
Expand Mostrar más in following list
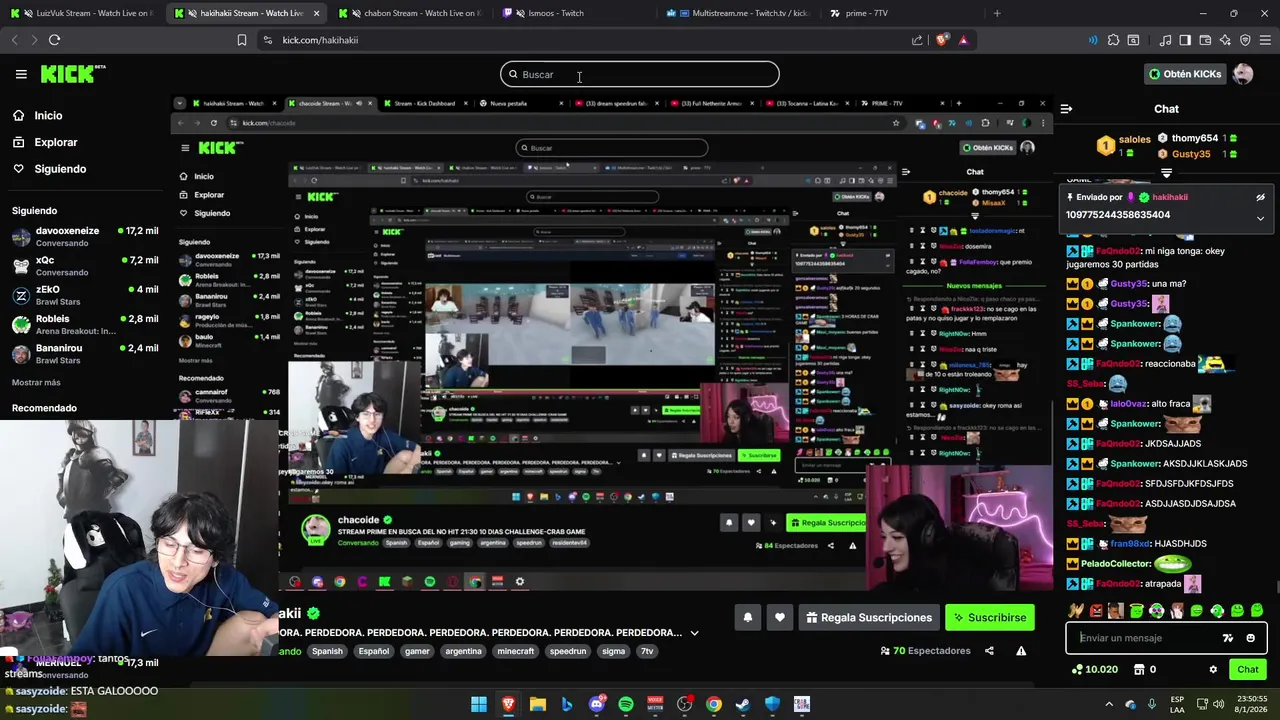(x=36, y=383)
